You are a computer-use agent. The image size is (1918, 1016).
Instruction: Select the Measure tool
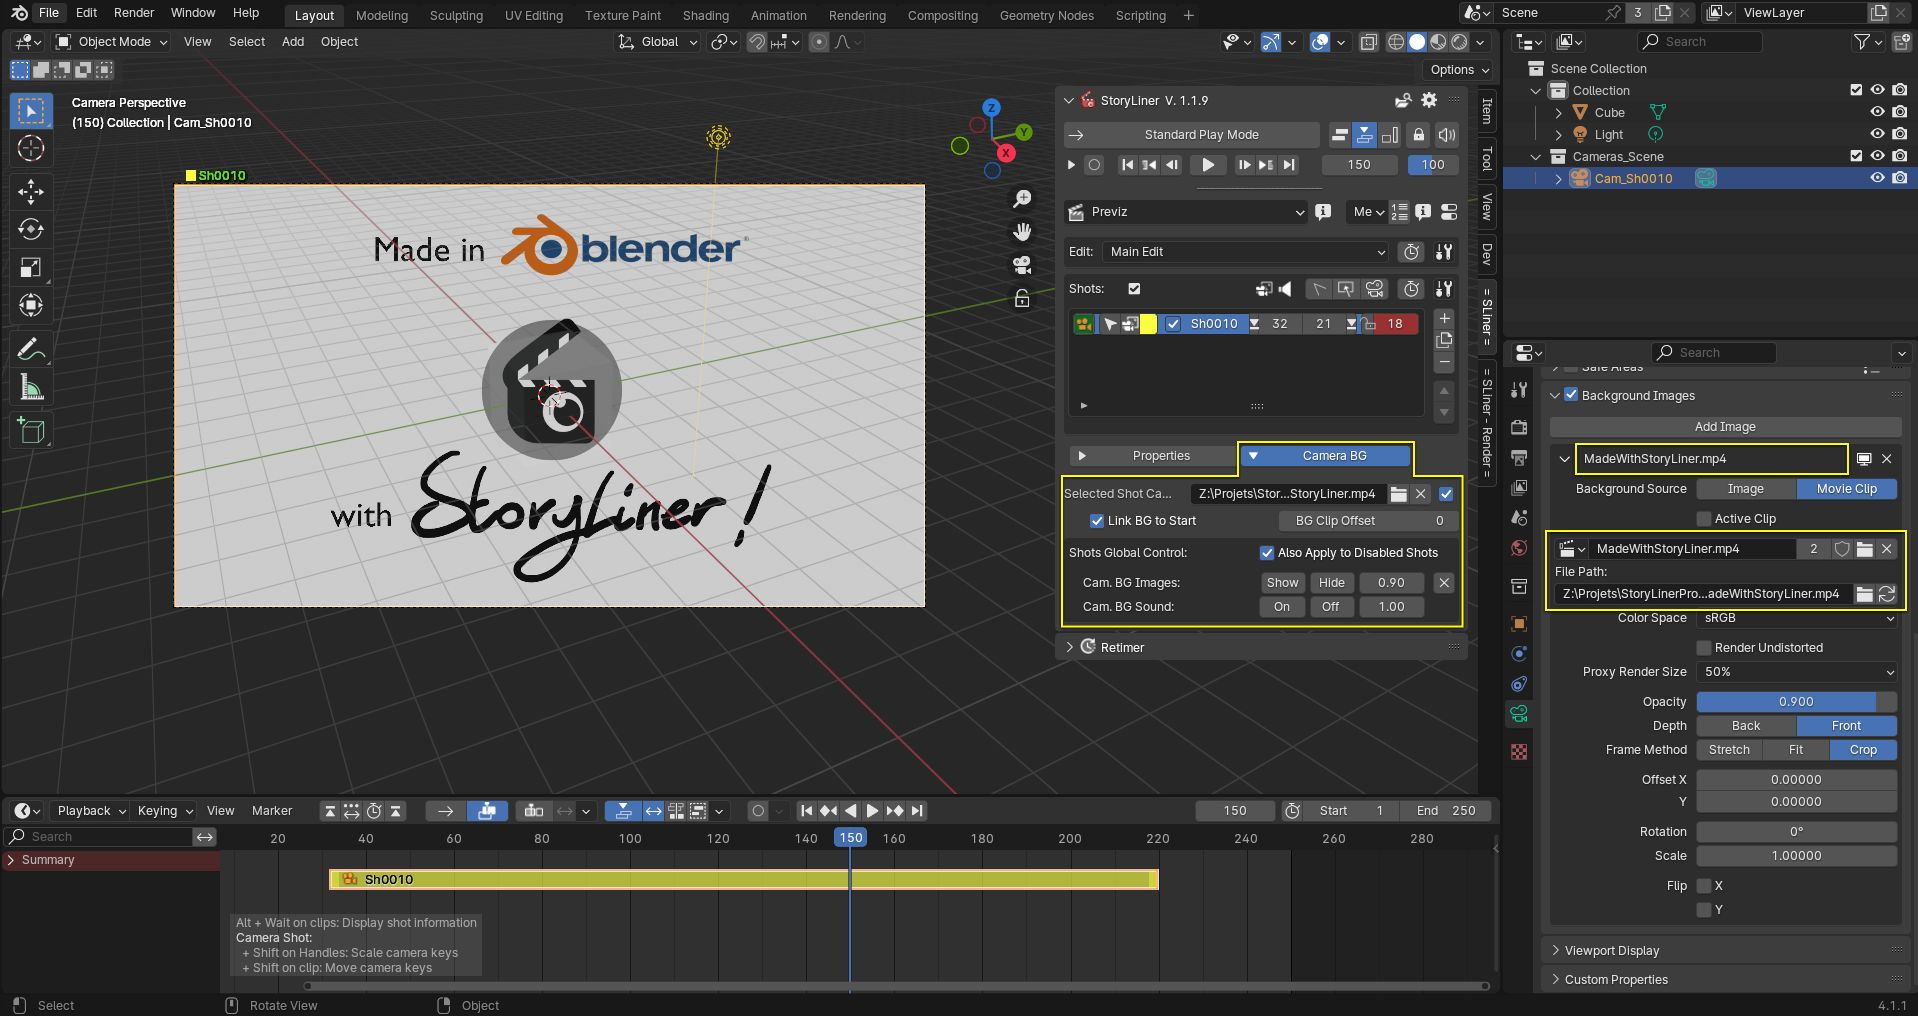pyautogui.click(x=31, y=387)
